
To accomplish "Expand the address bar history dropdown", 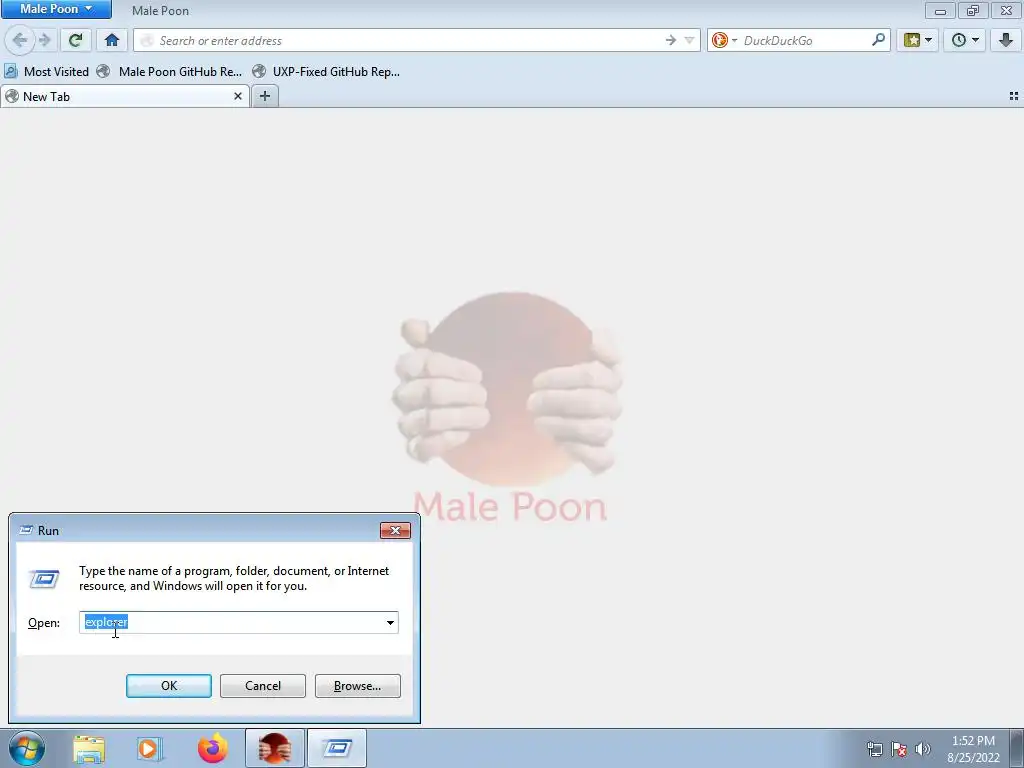I will (x=689, y=40).
